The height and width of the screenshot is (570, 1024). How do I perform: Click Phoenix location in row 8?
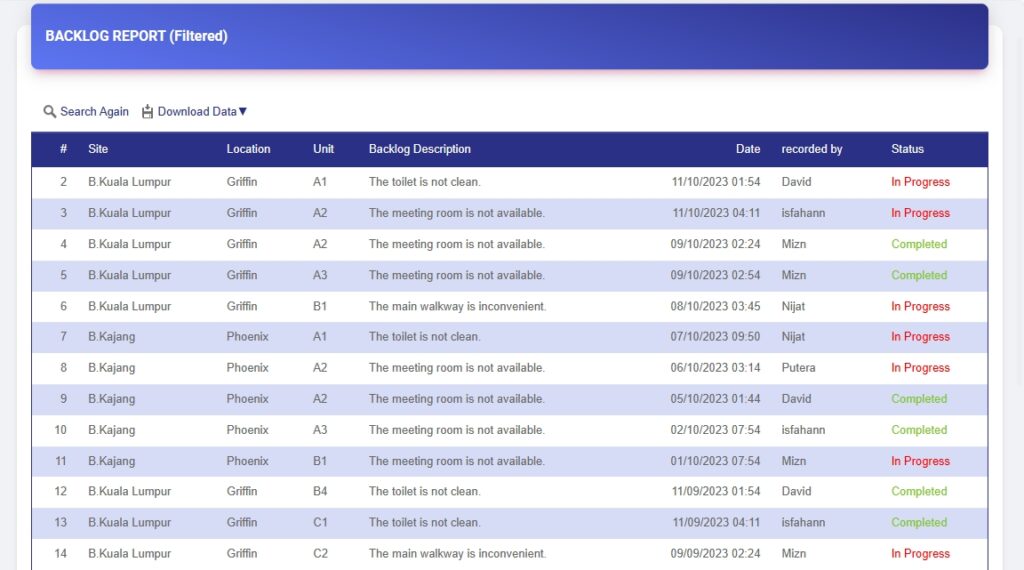248,368
